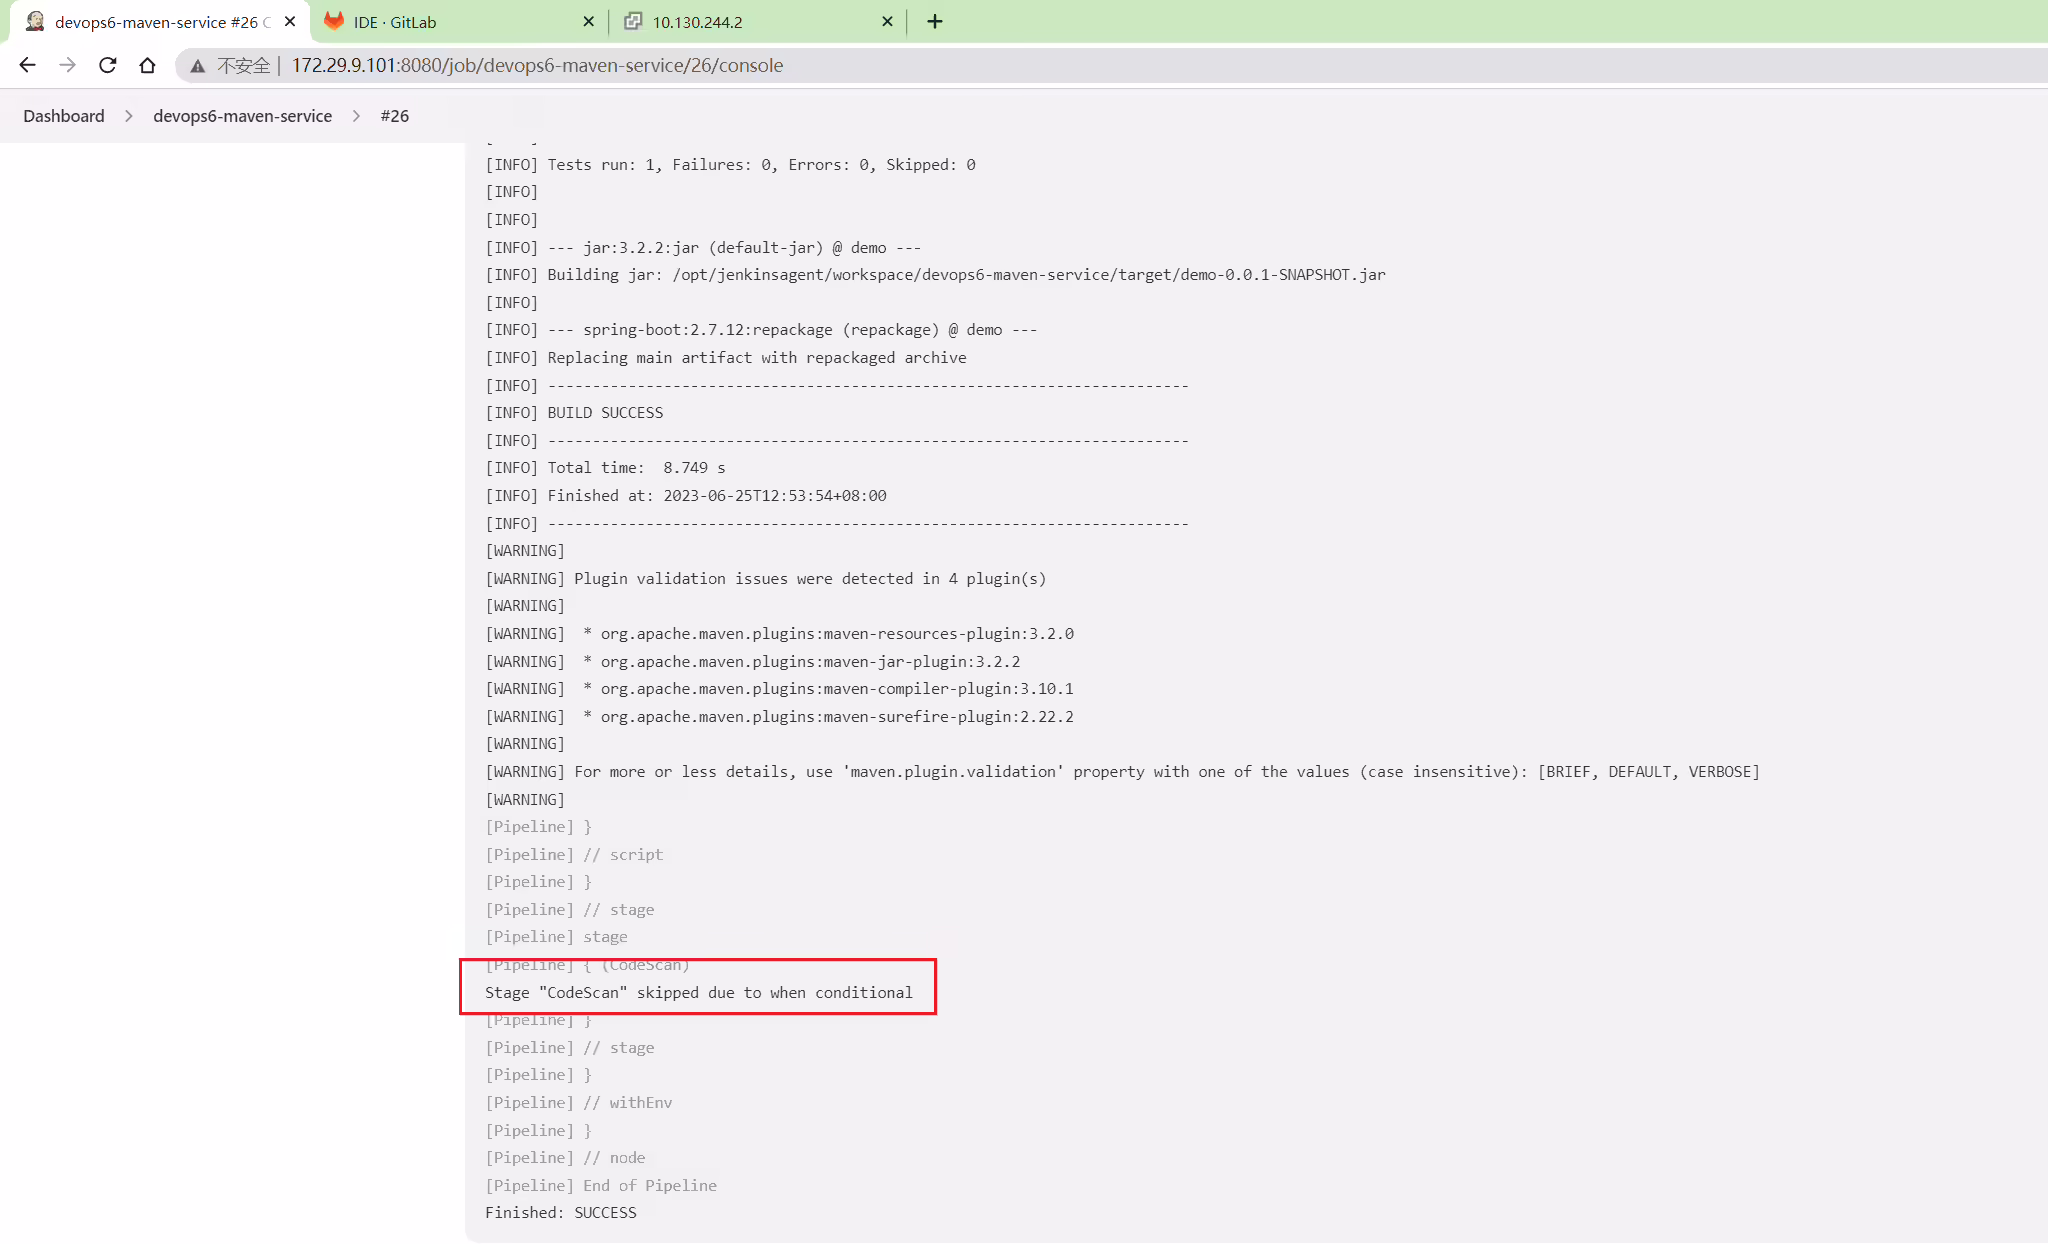Click the GitLab fox favicon
Viewport: 2048px width, 1244px height.
(x=334, y=21)
